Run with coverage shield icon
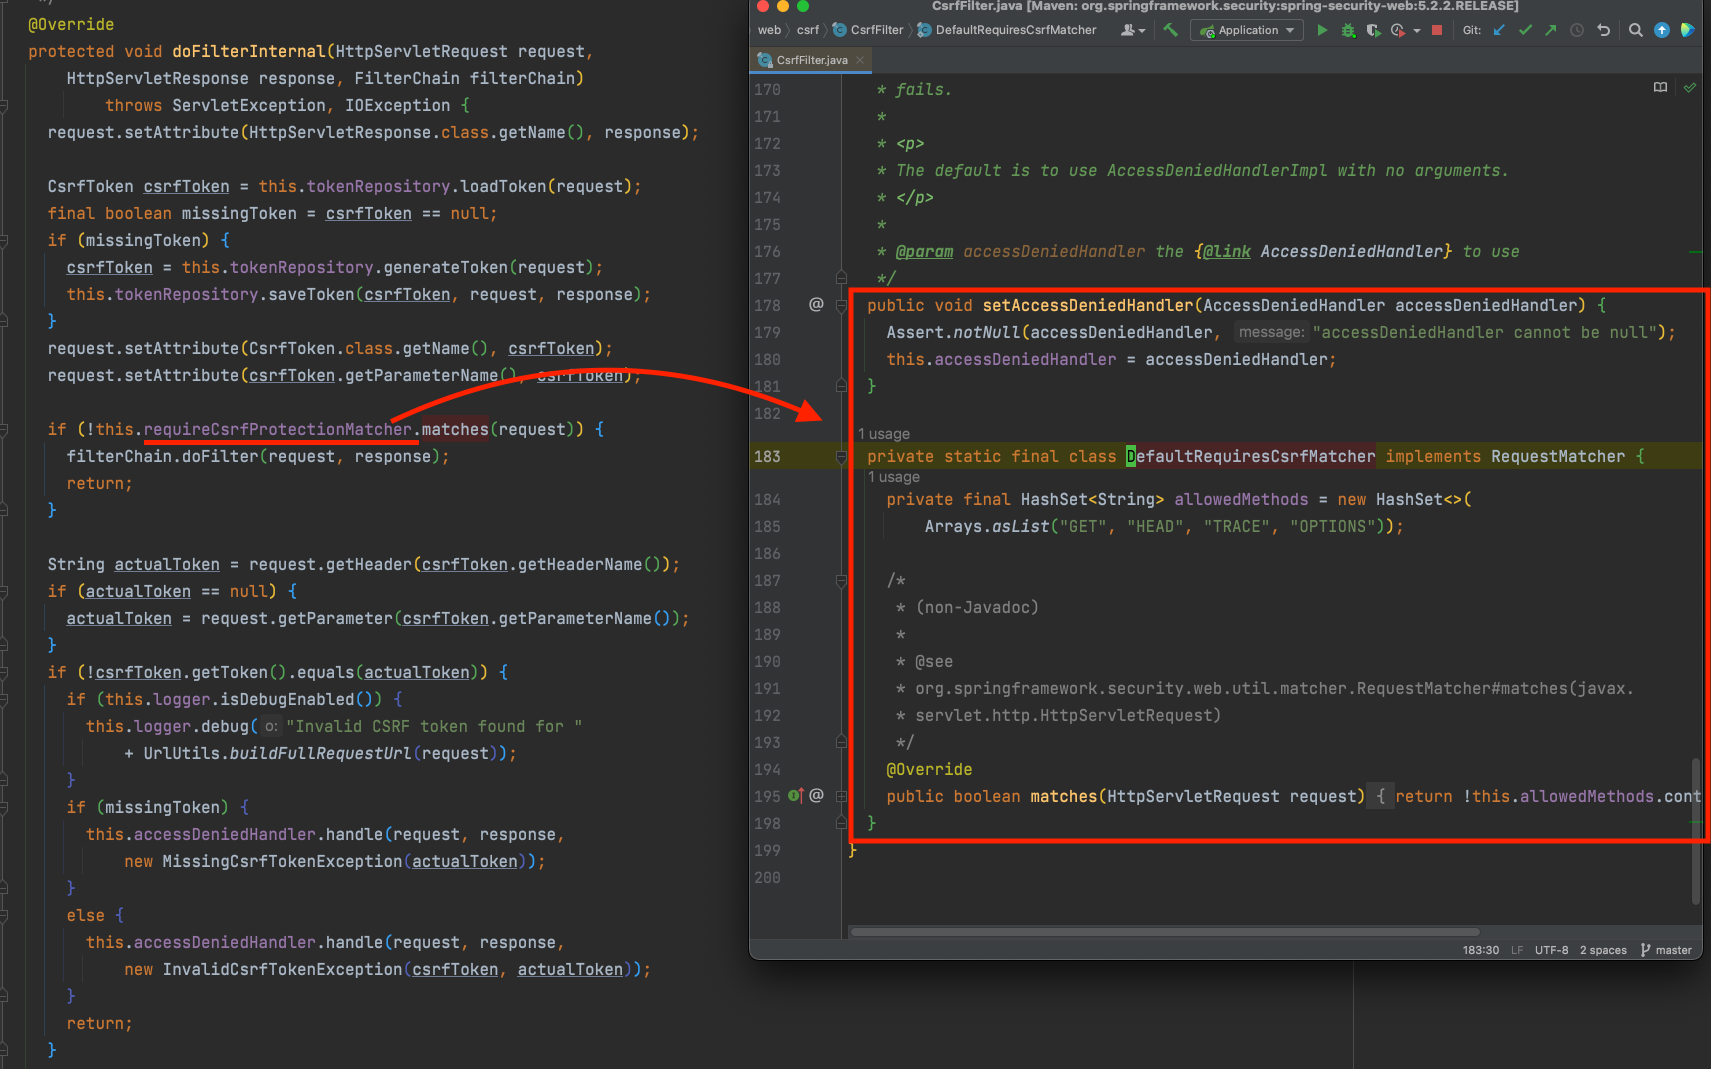1711x1069 pixels. point(1373,30)
